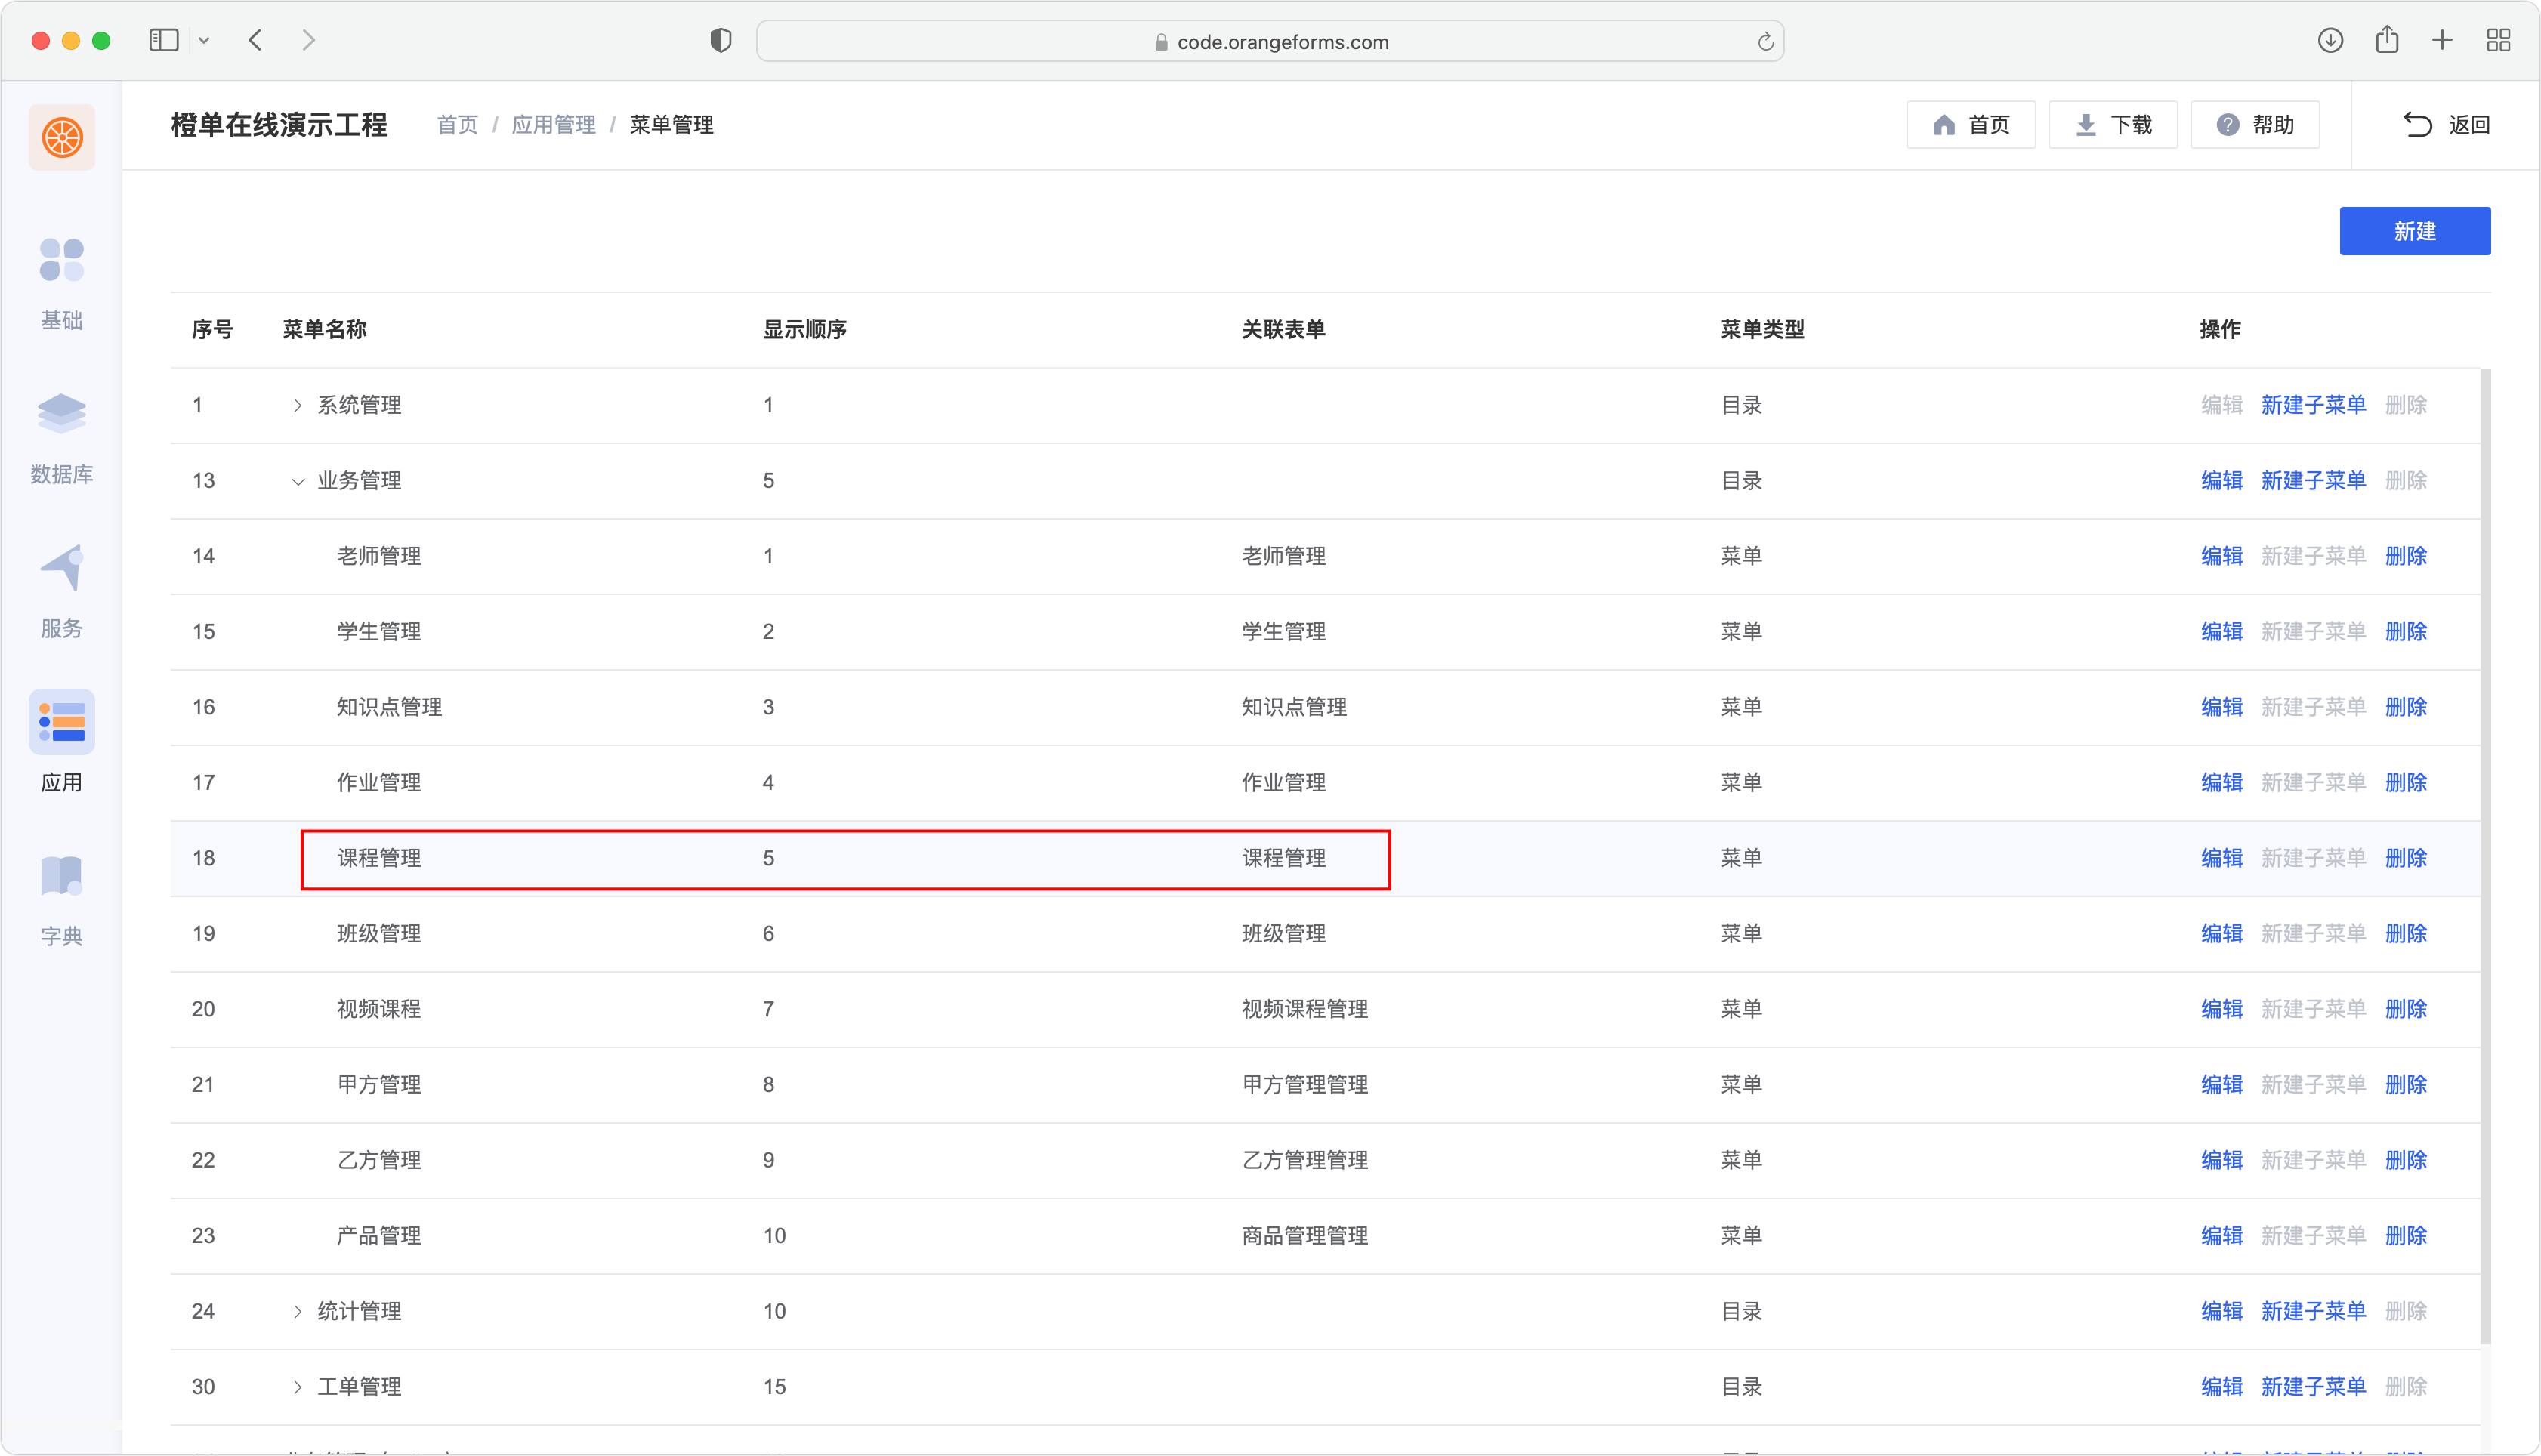This screenshot has height=1456, width=2541.
Task: Delete the 作业管理 row
Action: (x=2406, y=782)
